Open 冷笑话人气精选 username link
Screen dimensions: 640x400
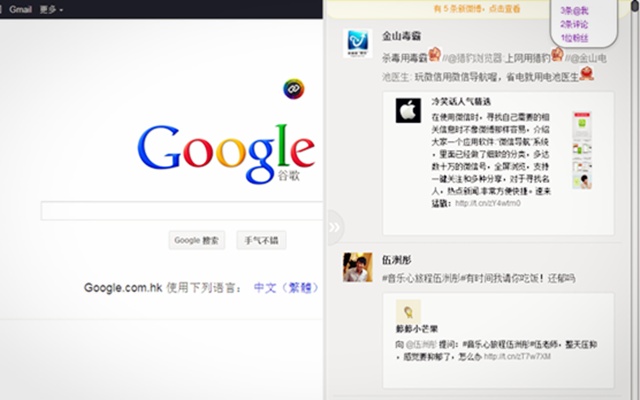tap(461, 102)
